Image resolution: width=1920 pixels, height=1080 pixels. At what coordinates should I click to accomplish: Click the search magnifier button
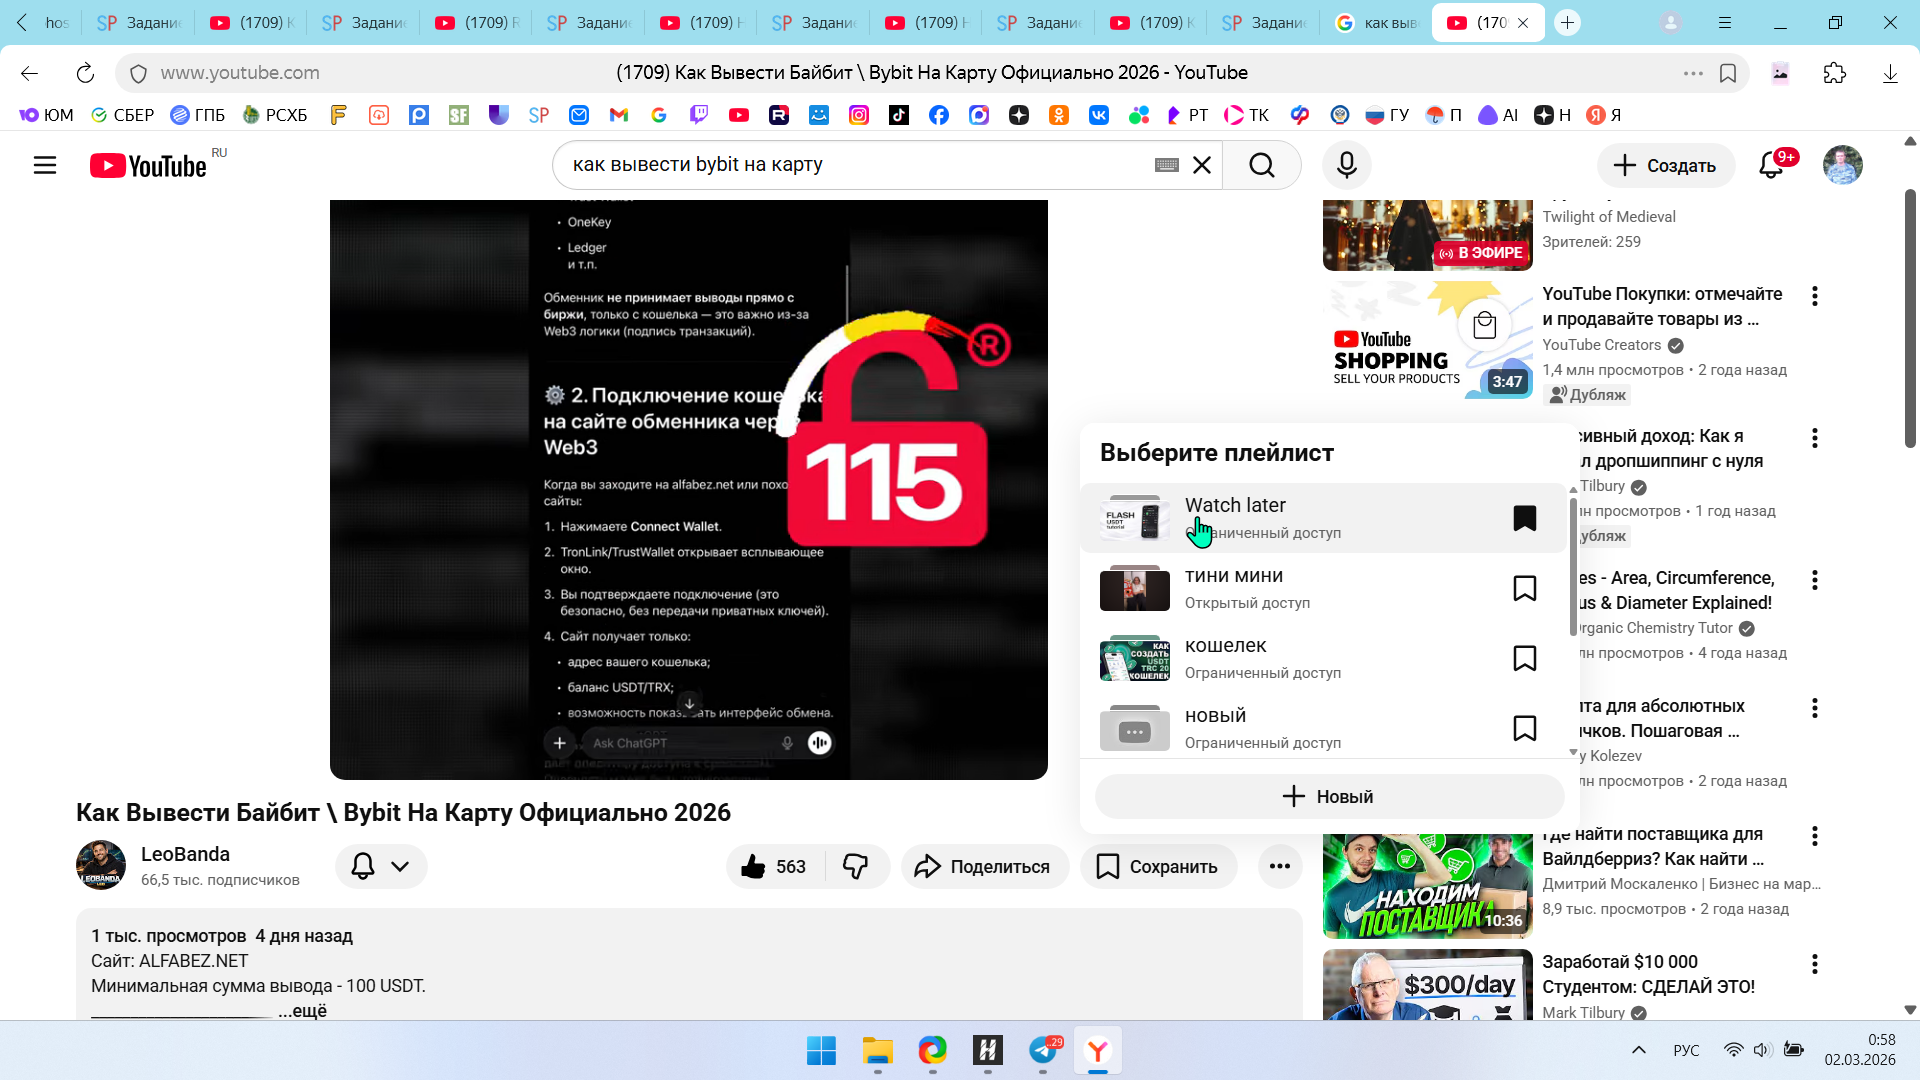click(x=1262, y=165)
